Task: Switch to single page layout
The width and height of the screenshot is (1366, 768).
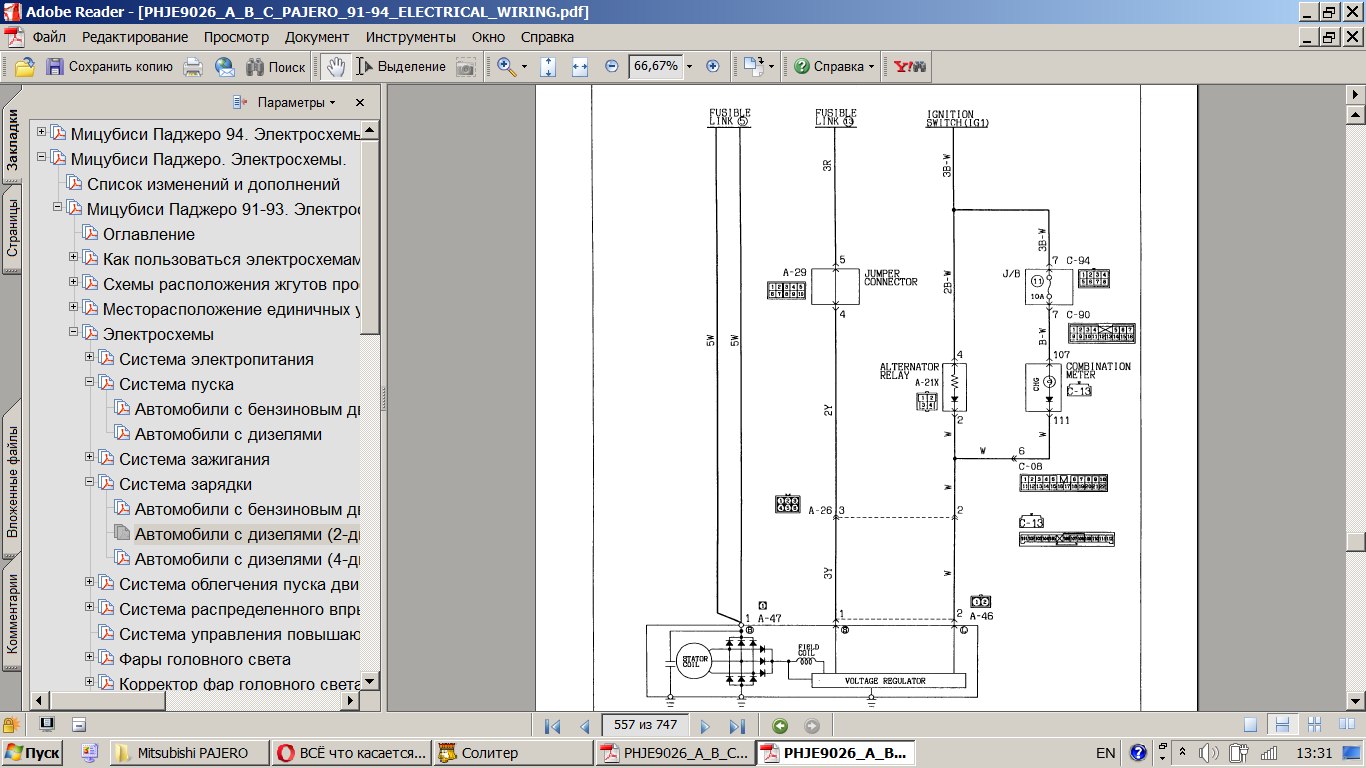Action: pyautogui.click(x=1250, y=725)
